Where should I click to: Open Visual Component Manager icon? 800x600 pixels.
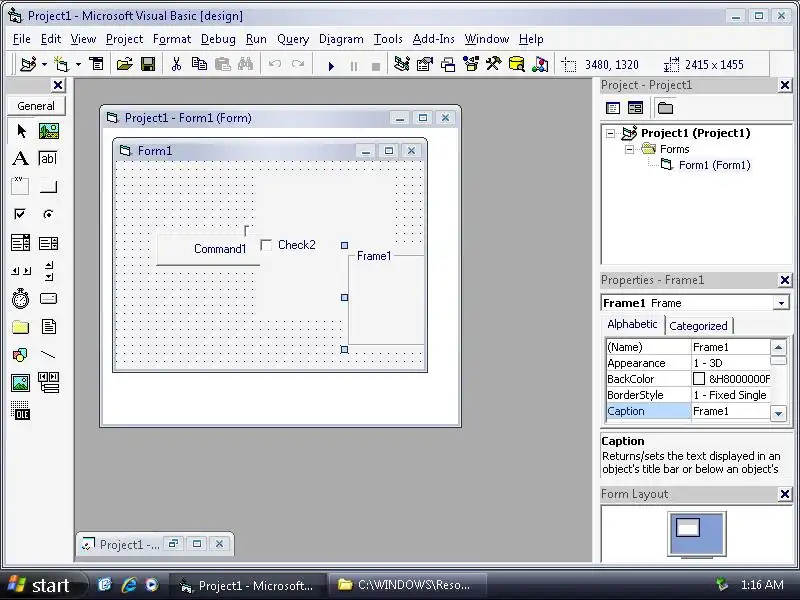click(540, 64)
